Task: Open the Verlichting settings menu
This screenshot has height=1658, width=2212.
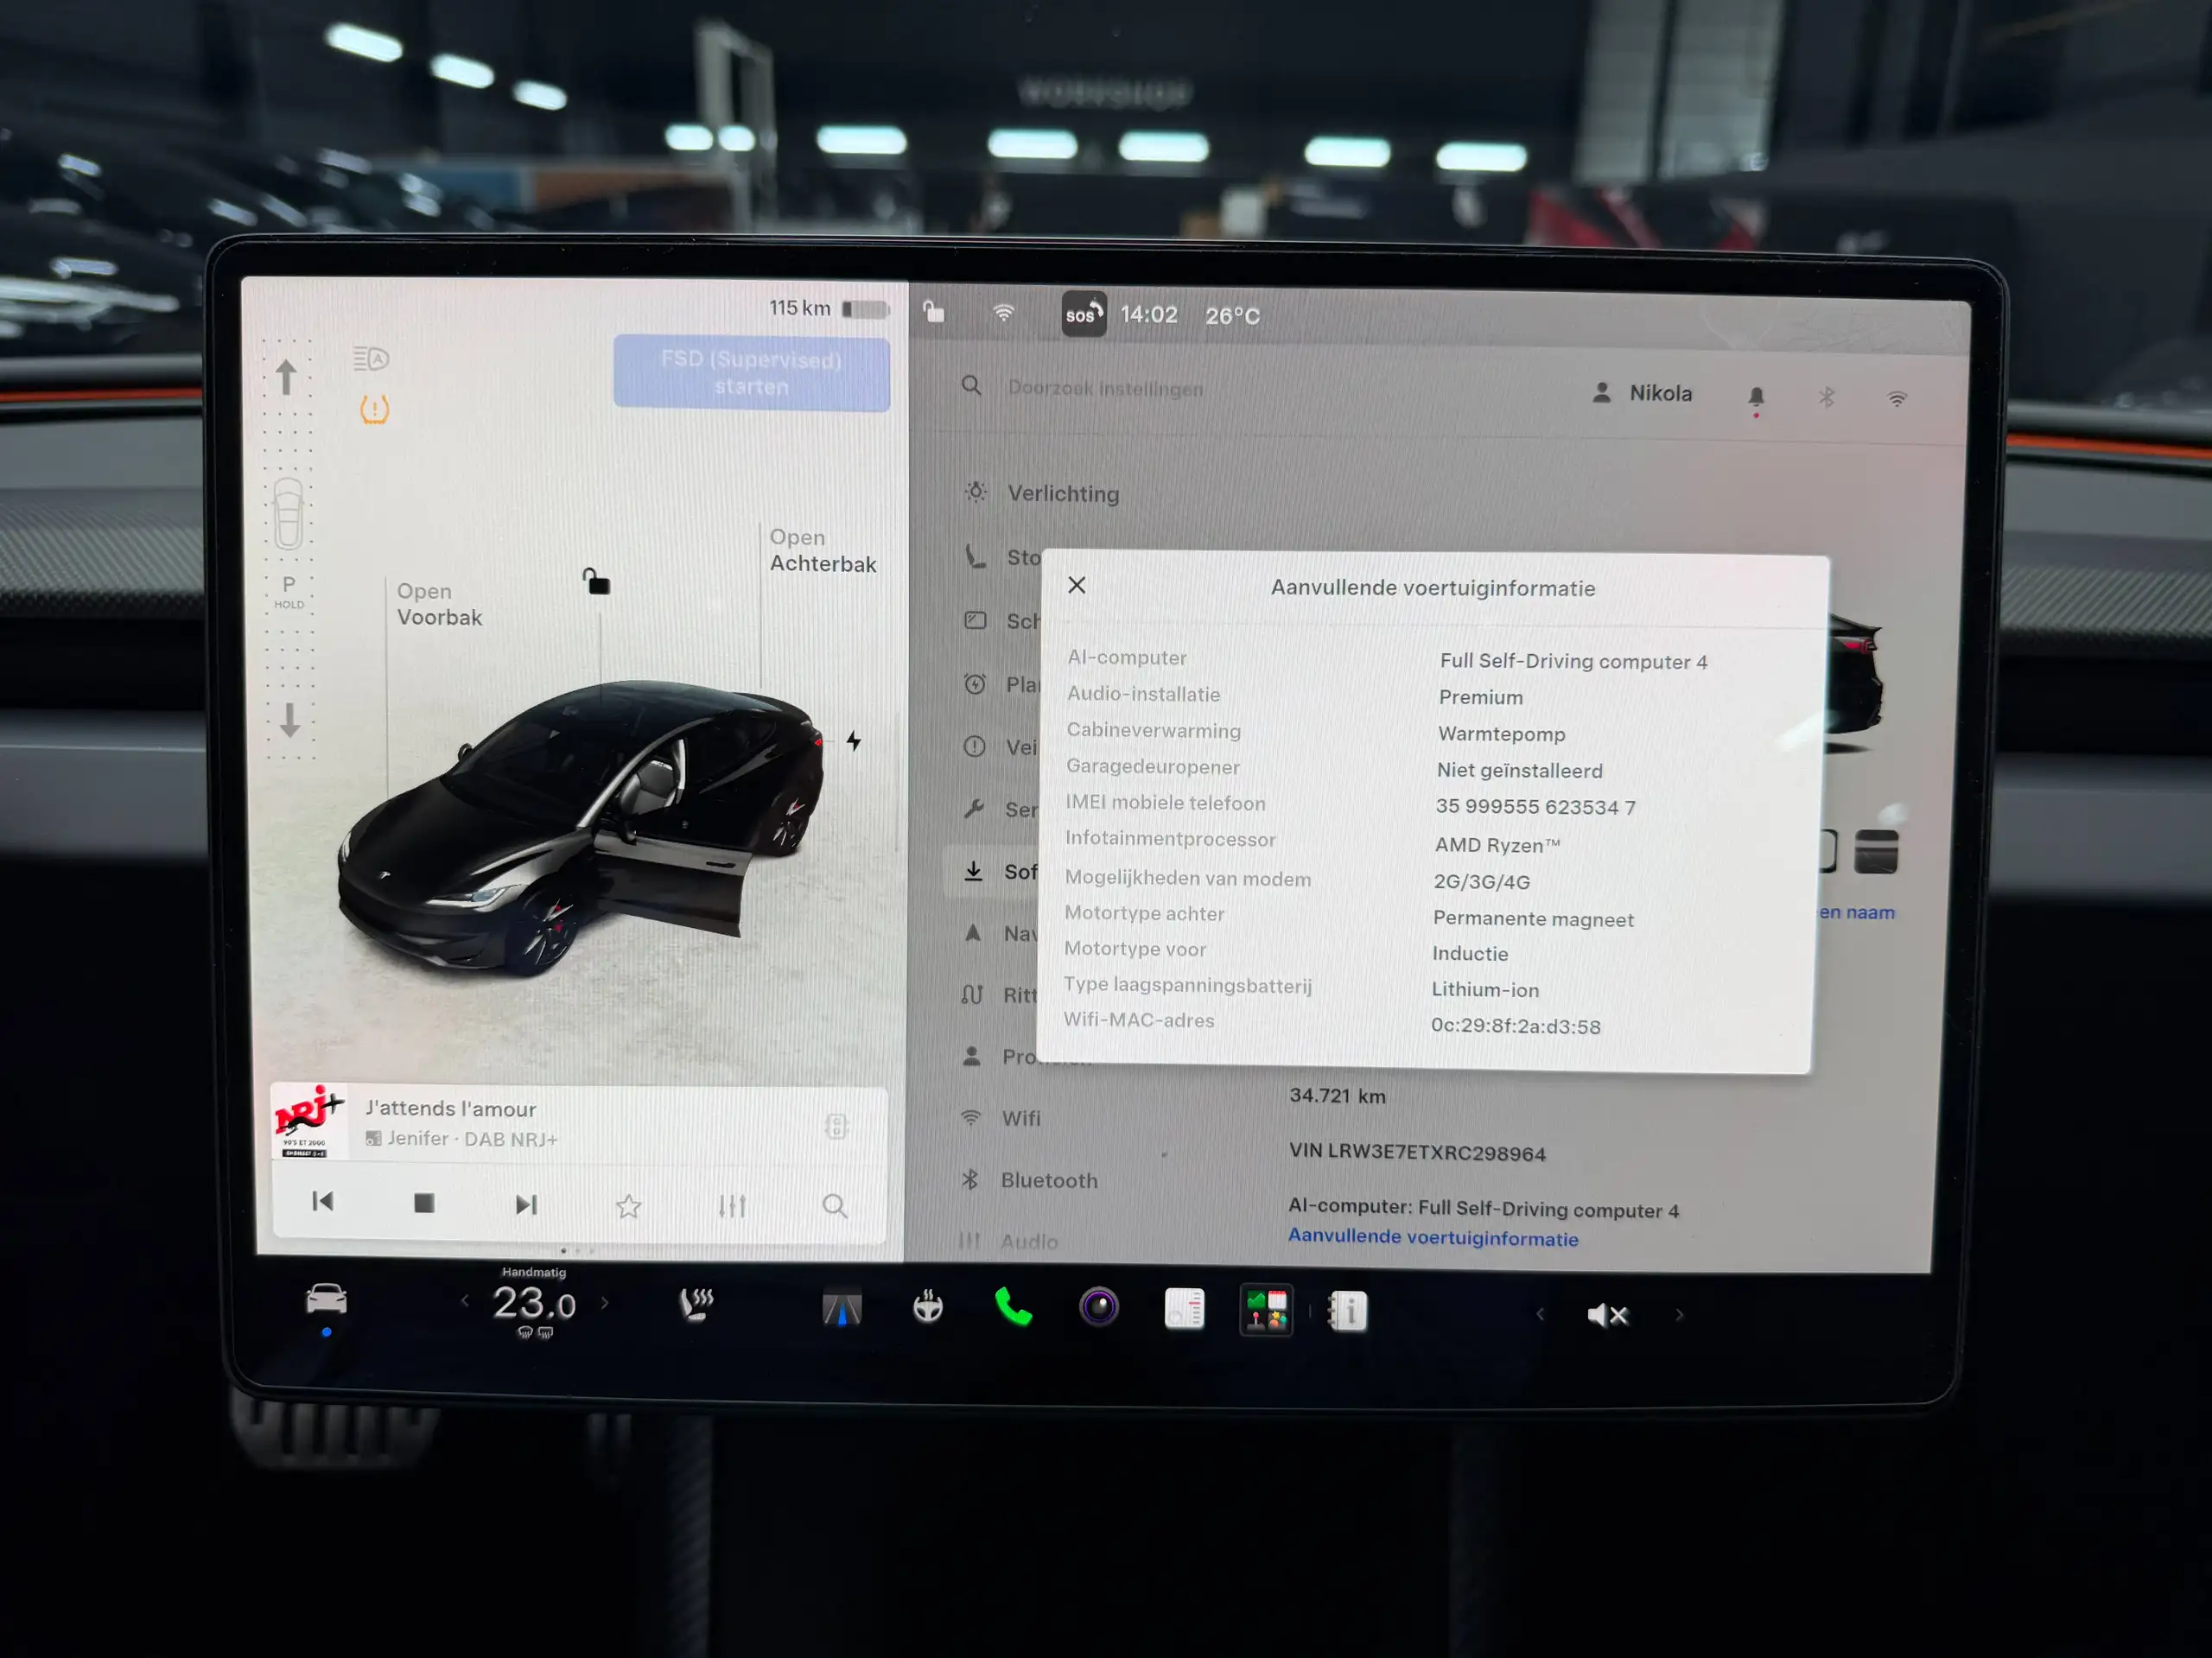Action: pyautogui.click(x=1041, y=493)
